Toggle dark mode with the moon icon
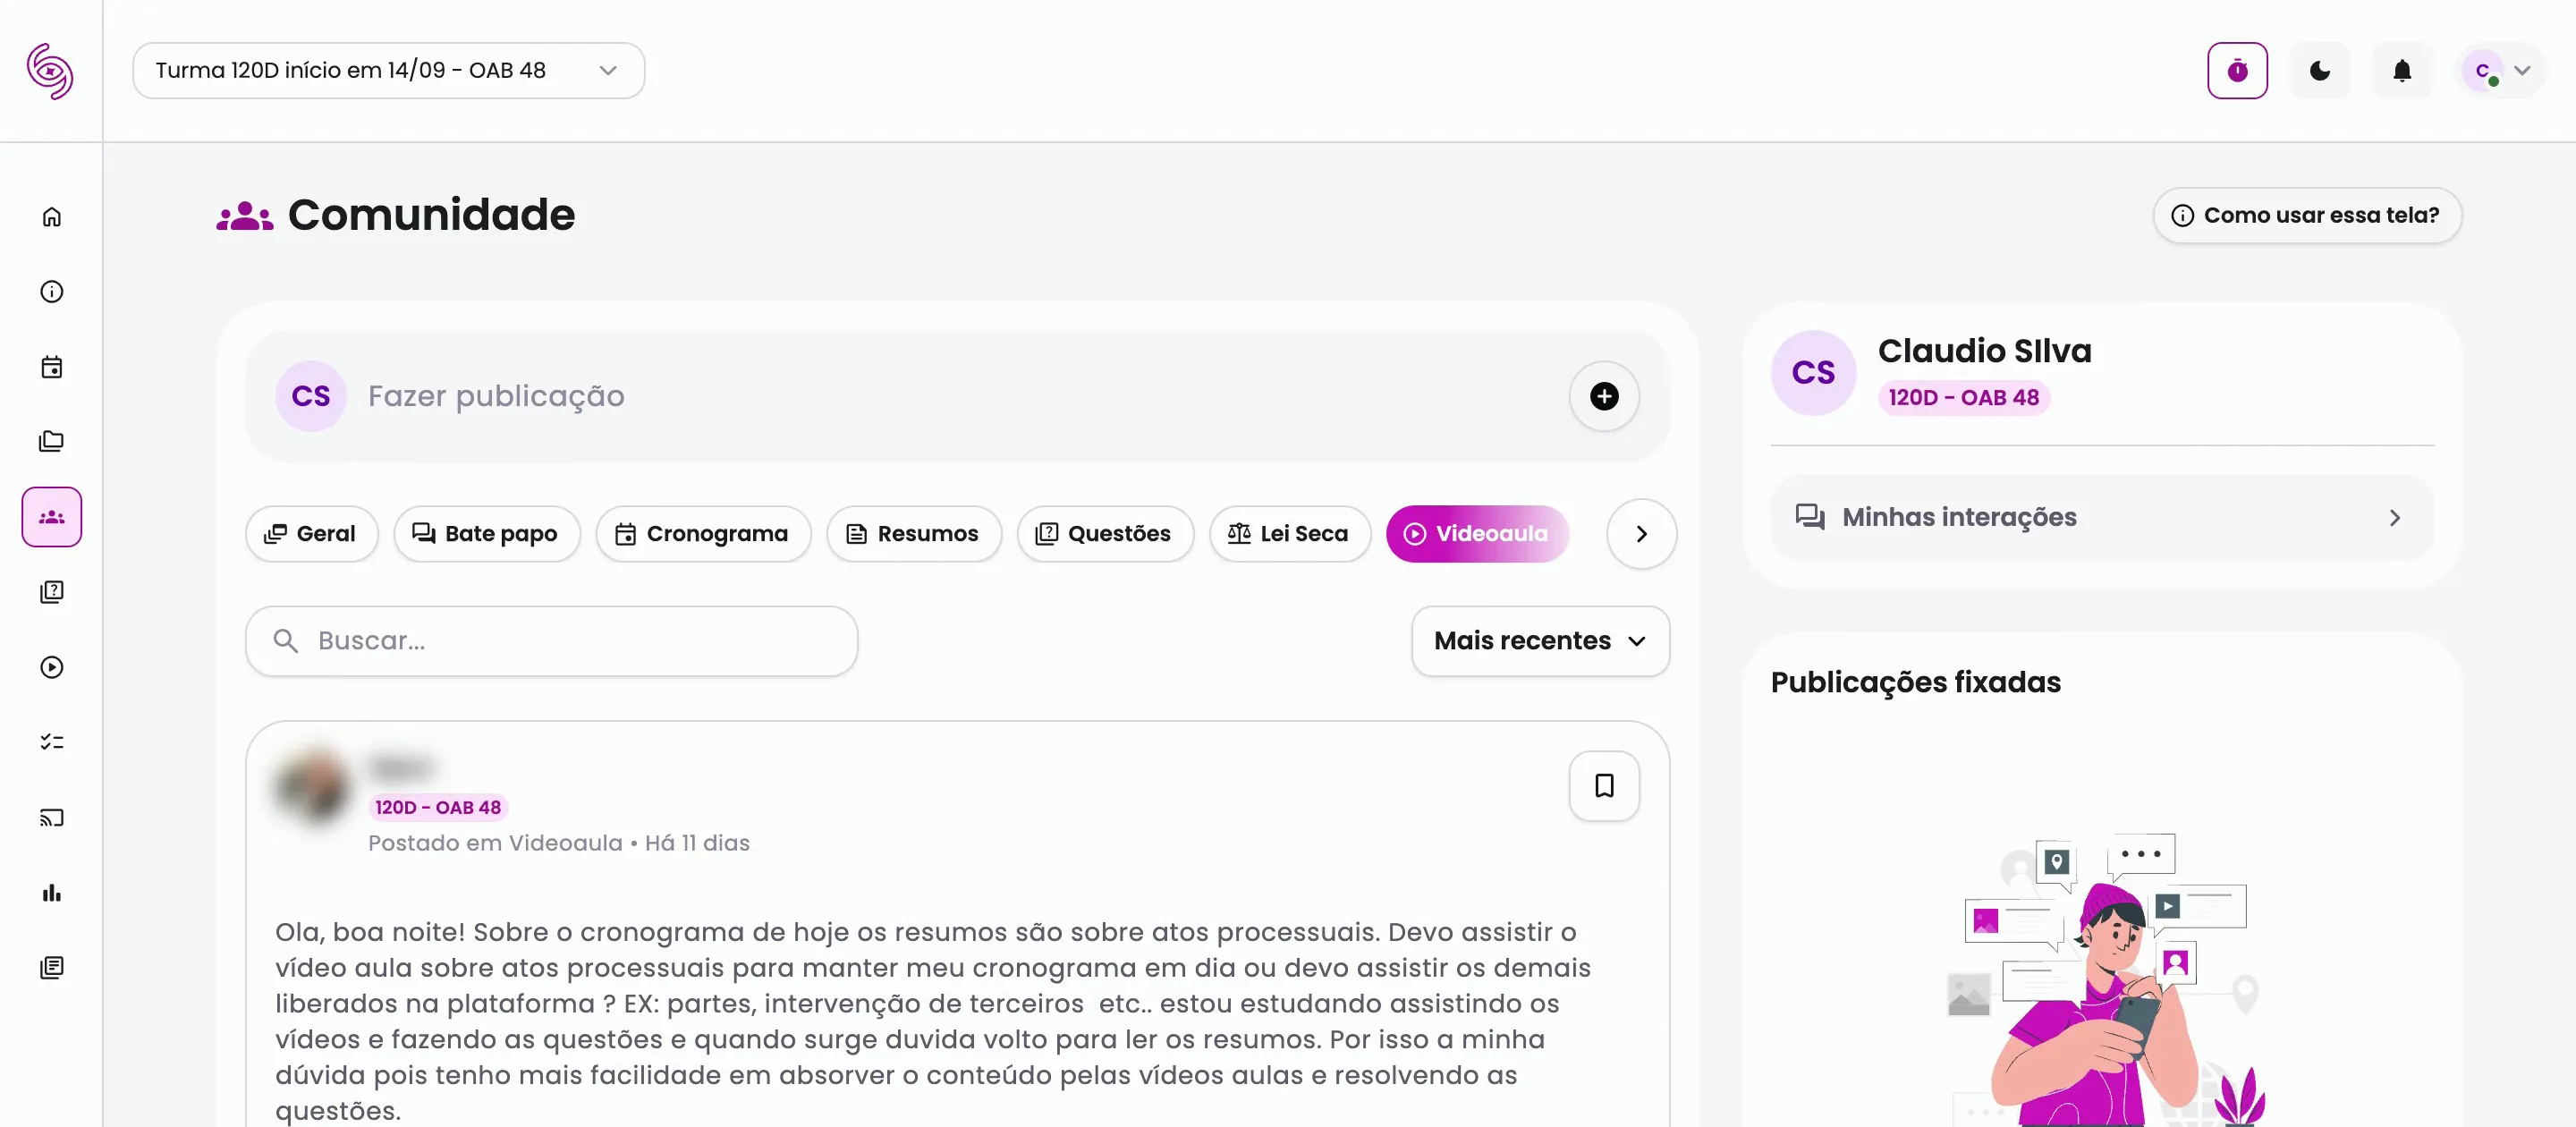Screen dimensions: 2576x1127 [2320, 70]
